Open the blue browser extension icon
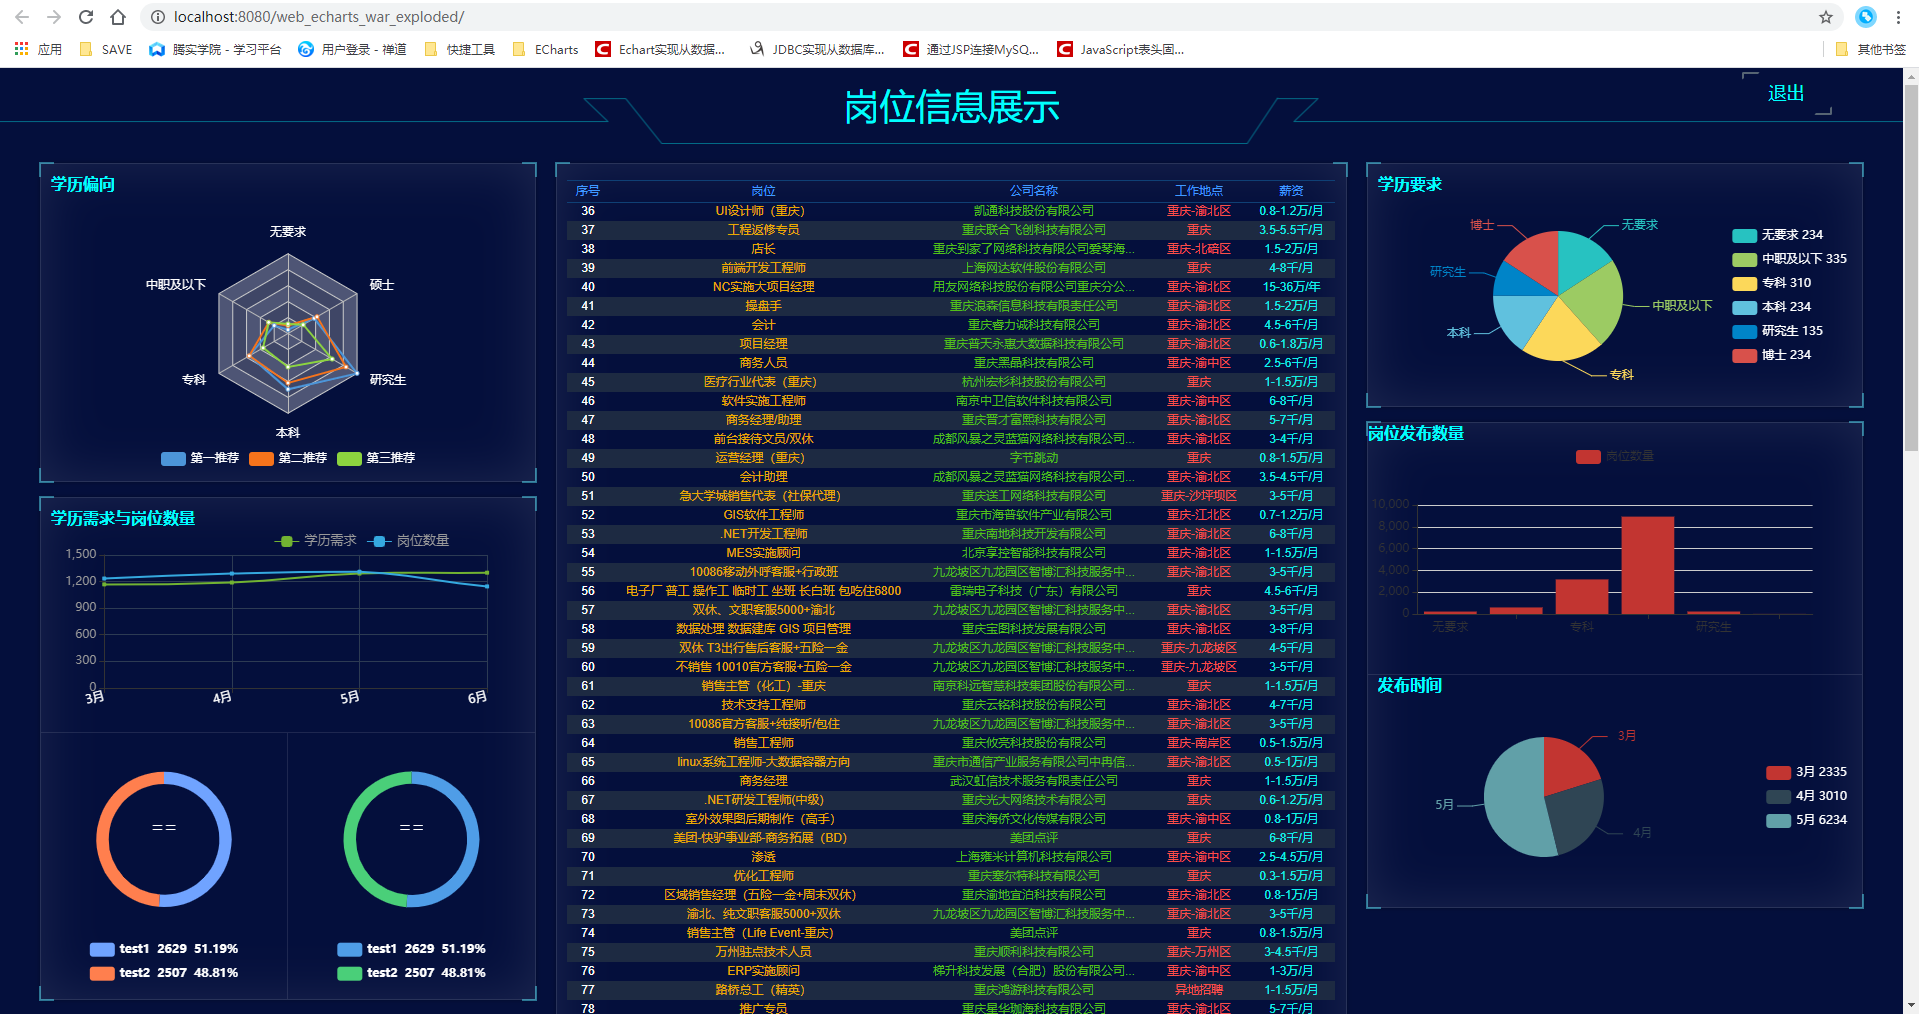1919x1014 pixels. (1866, 17)
